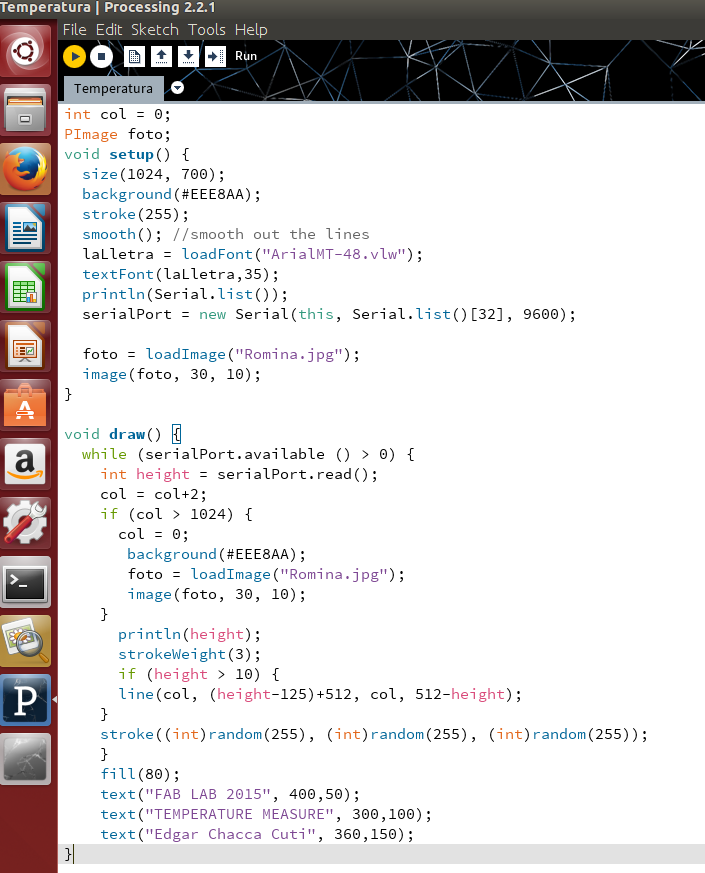Click the 'println(height);' line
Screen dimensions: 705x873
pyautogui.click(x=189, y=635)
